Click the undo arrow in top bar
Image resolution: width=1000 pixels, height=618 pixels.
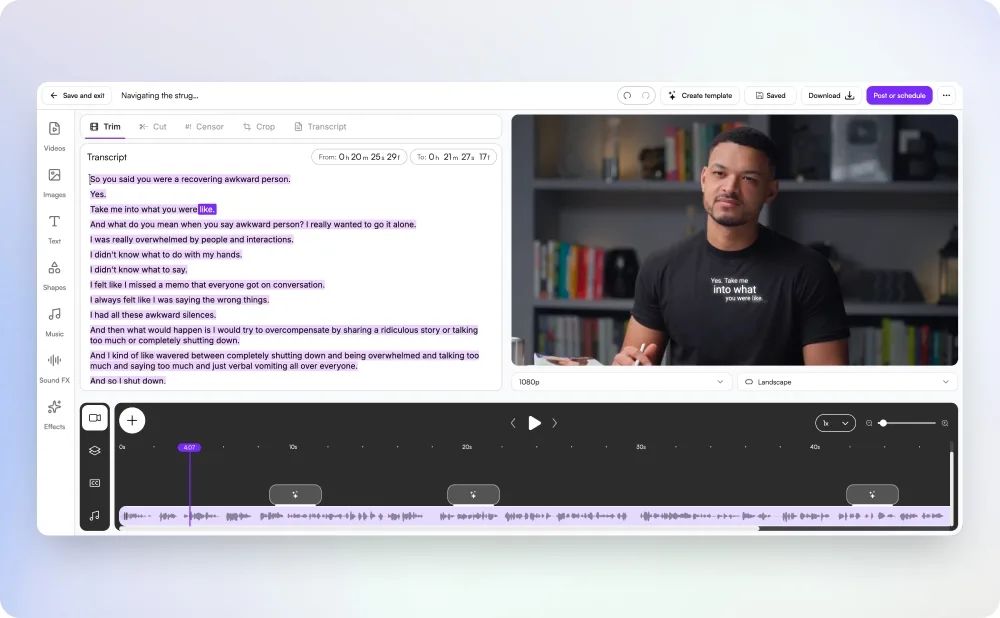pyautogui.click(x=628, y=96)
